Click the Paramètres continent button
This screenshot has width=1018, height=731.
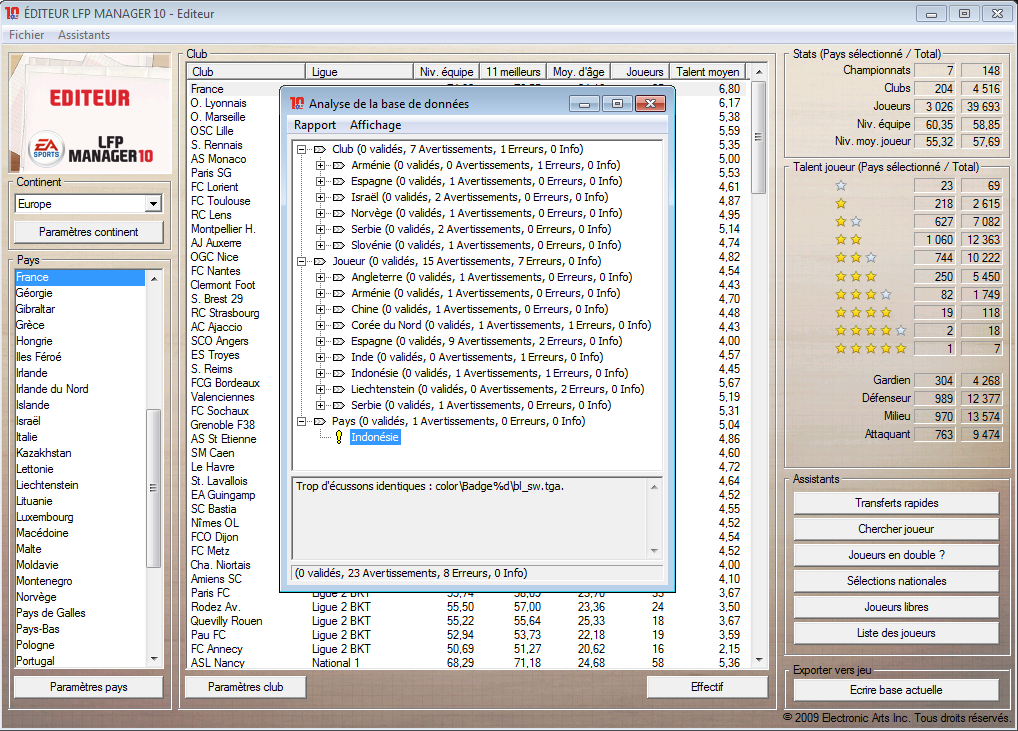(88, 232)
